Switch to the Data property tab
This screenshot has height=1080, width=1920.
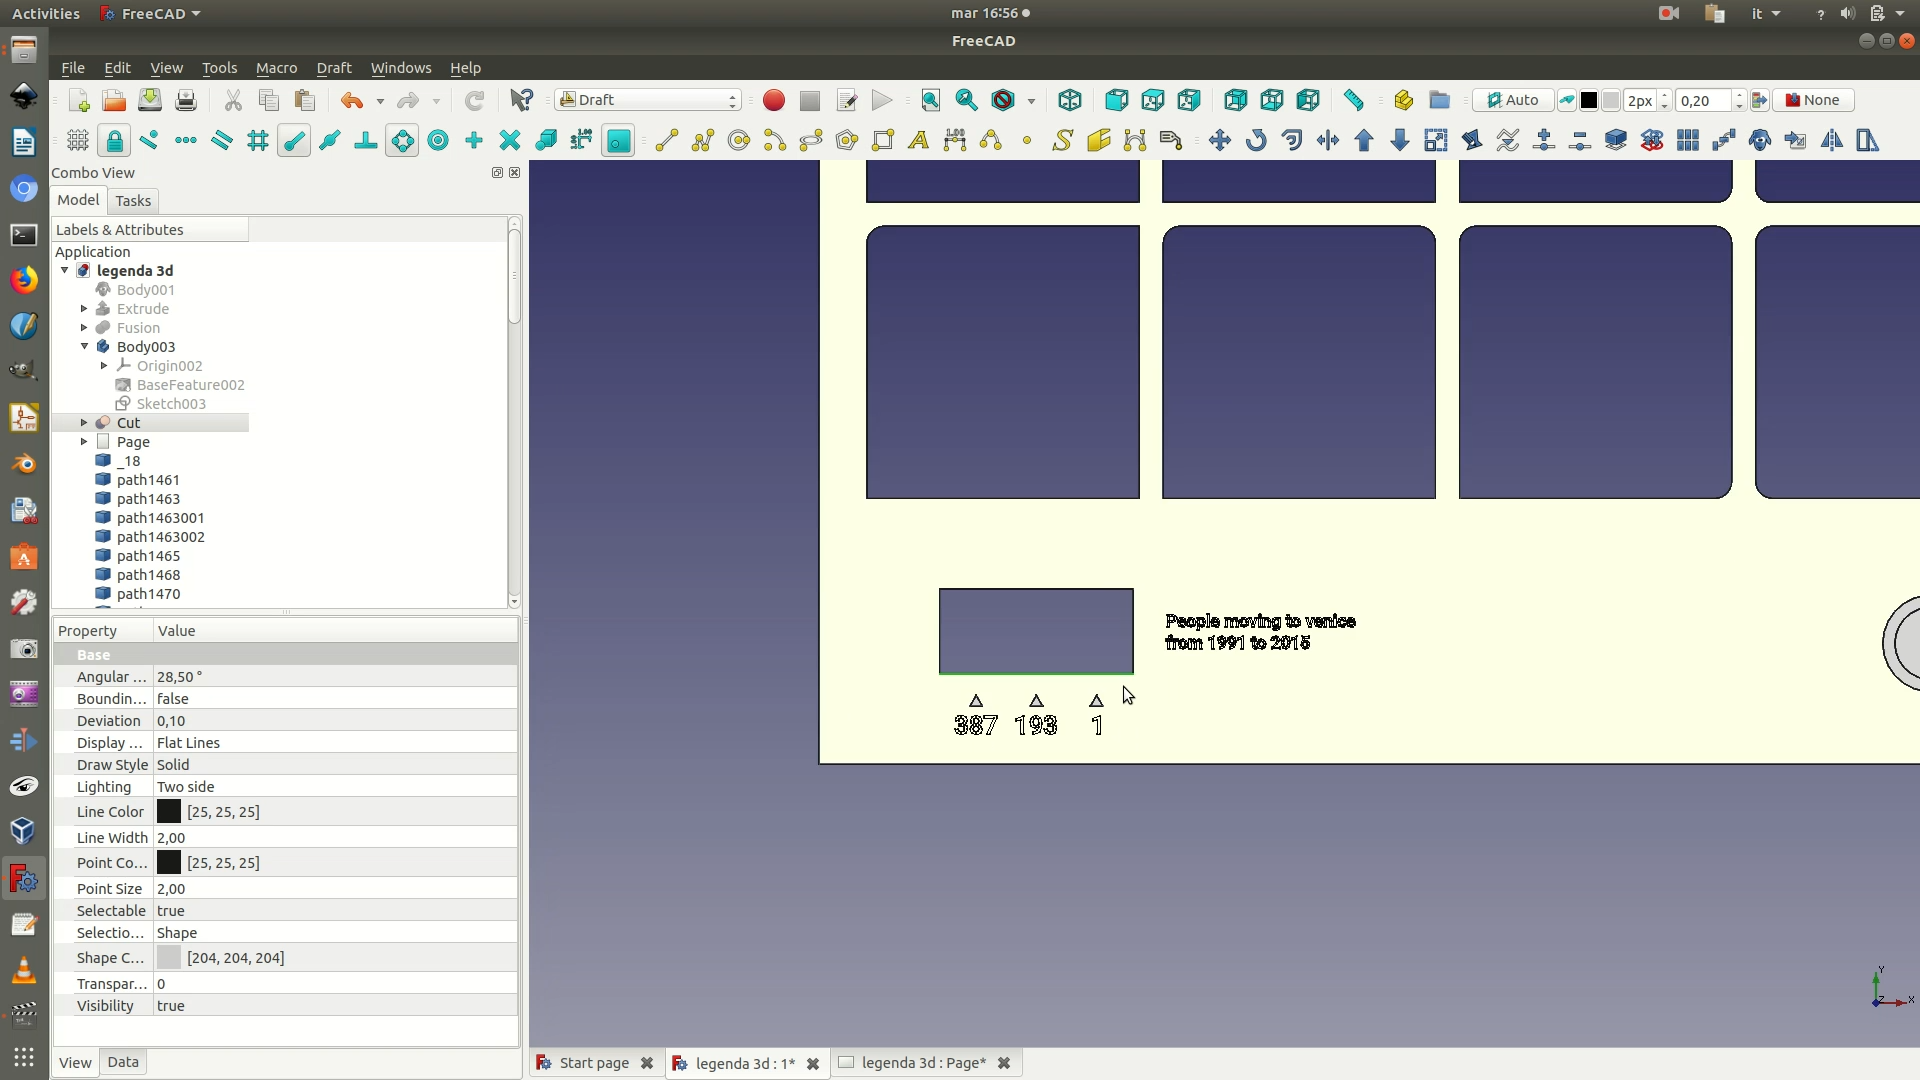(123, 1062)
